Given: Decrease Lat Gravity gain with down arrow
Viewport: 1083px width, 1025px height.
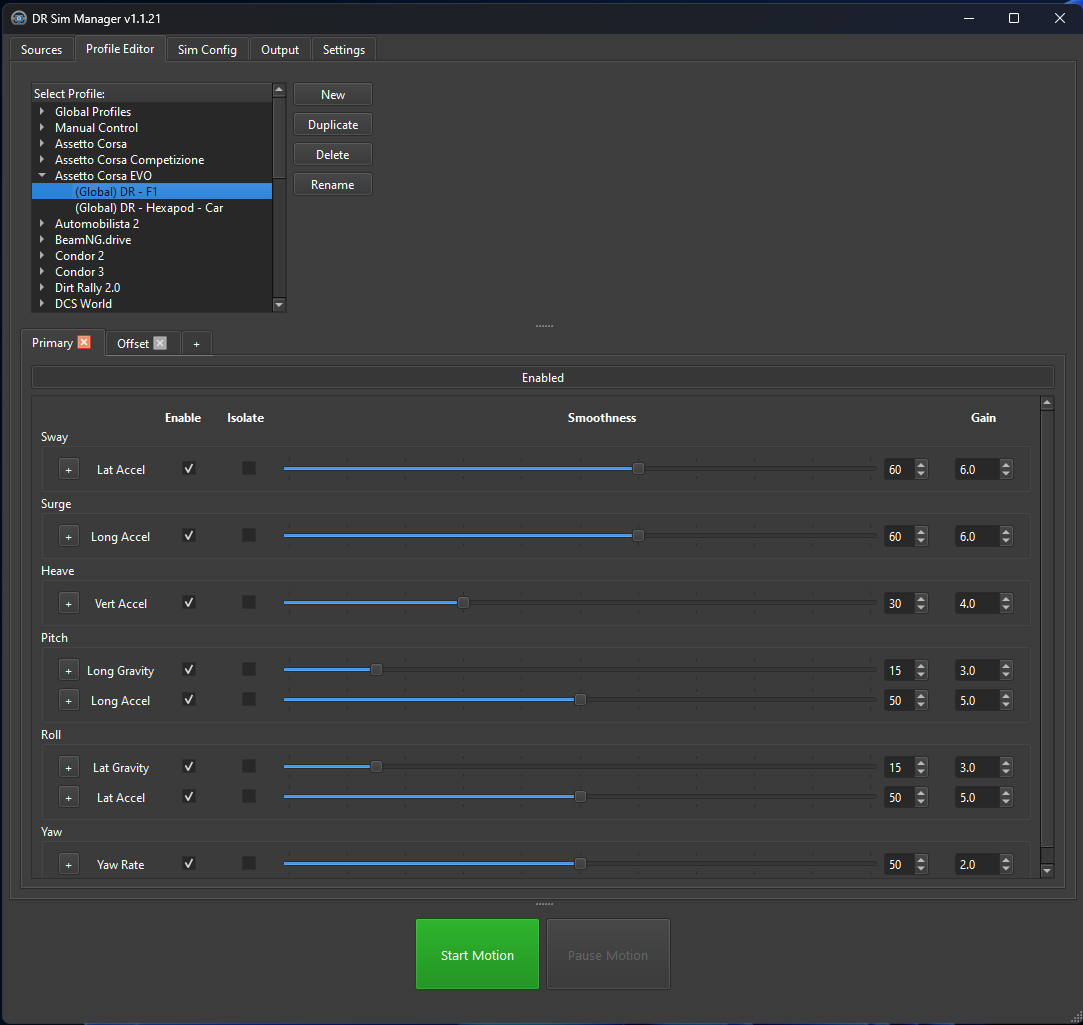Looking at the screenshot, I should [x=1006, y=772].
